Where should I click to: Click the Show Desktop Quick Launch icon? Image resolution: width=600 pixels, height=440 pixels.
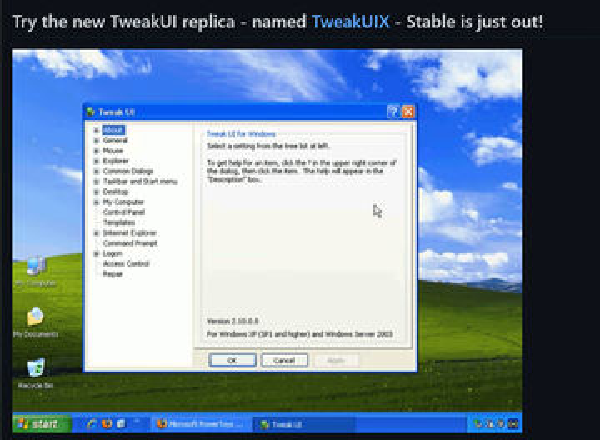[x=121, y=424]
